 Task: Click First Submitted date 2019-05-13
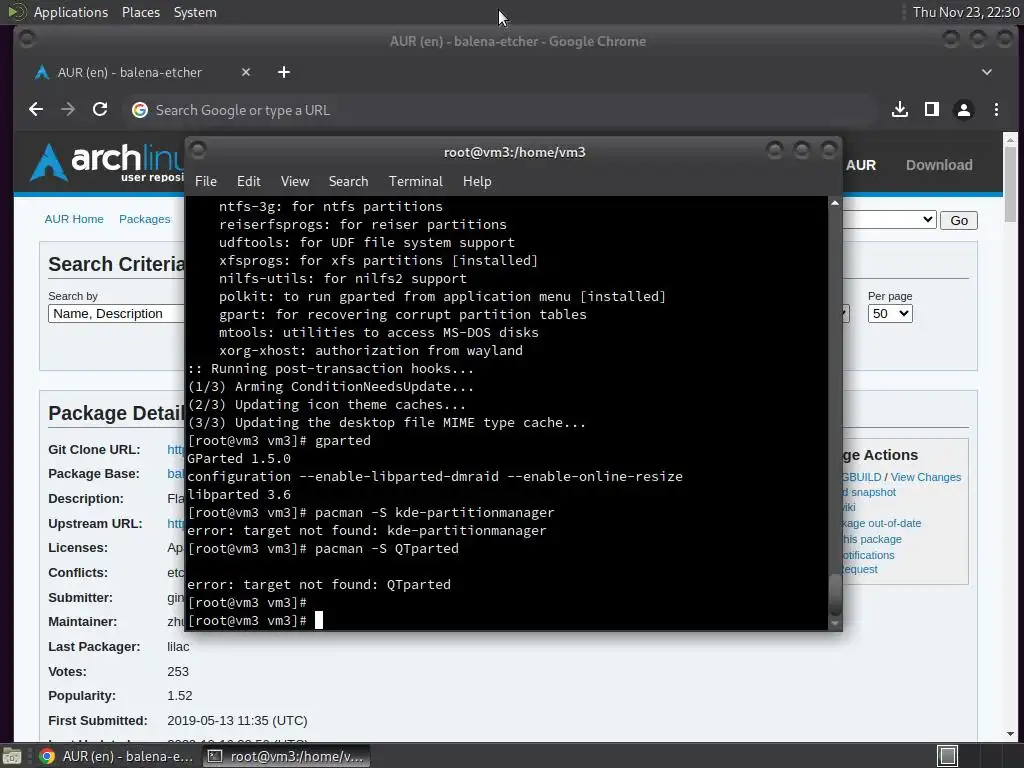[x=237, y=720]
